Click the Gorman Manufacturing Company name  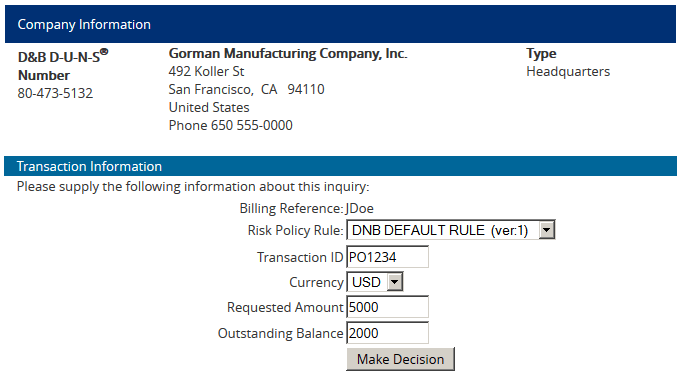(288, 53)
